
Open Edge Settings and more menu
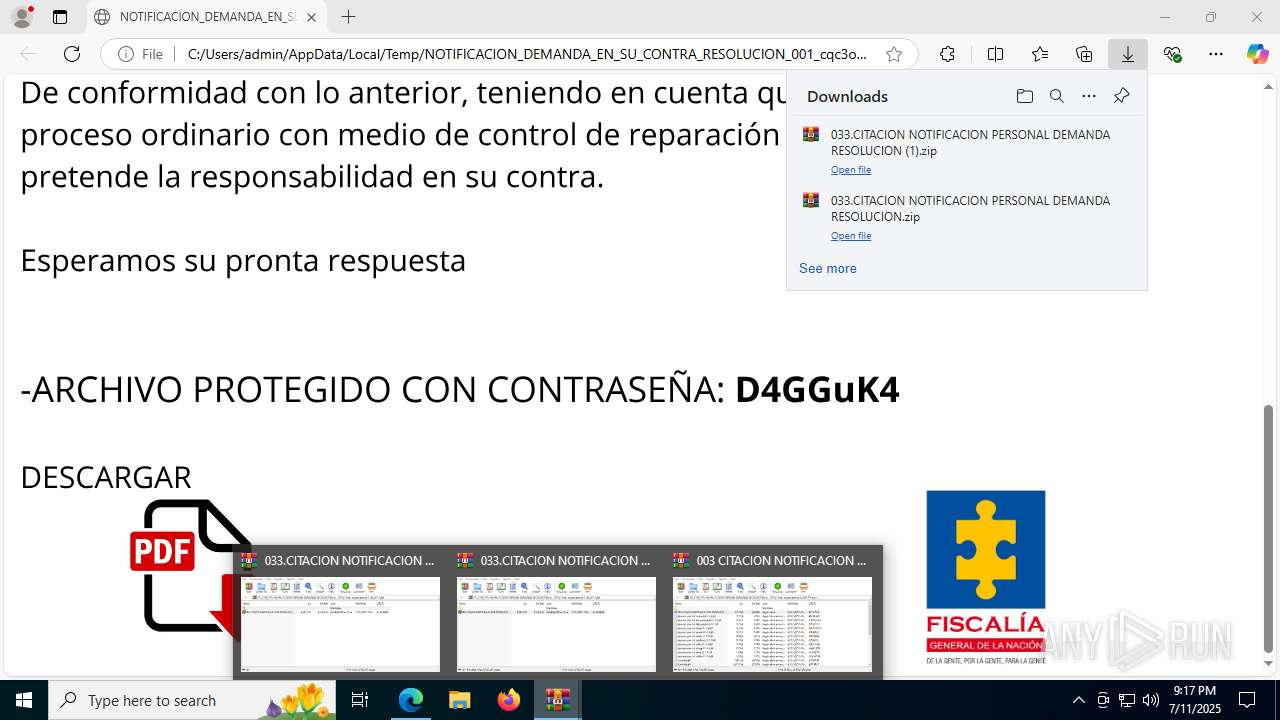pyautogui.click(x=1216, y=54)
